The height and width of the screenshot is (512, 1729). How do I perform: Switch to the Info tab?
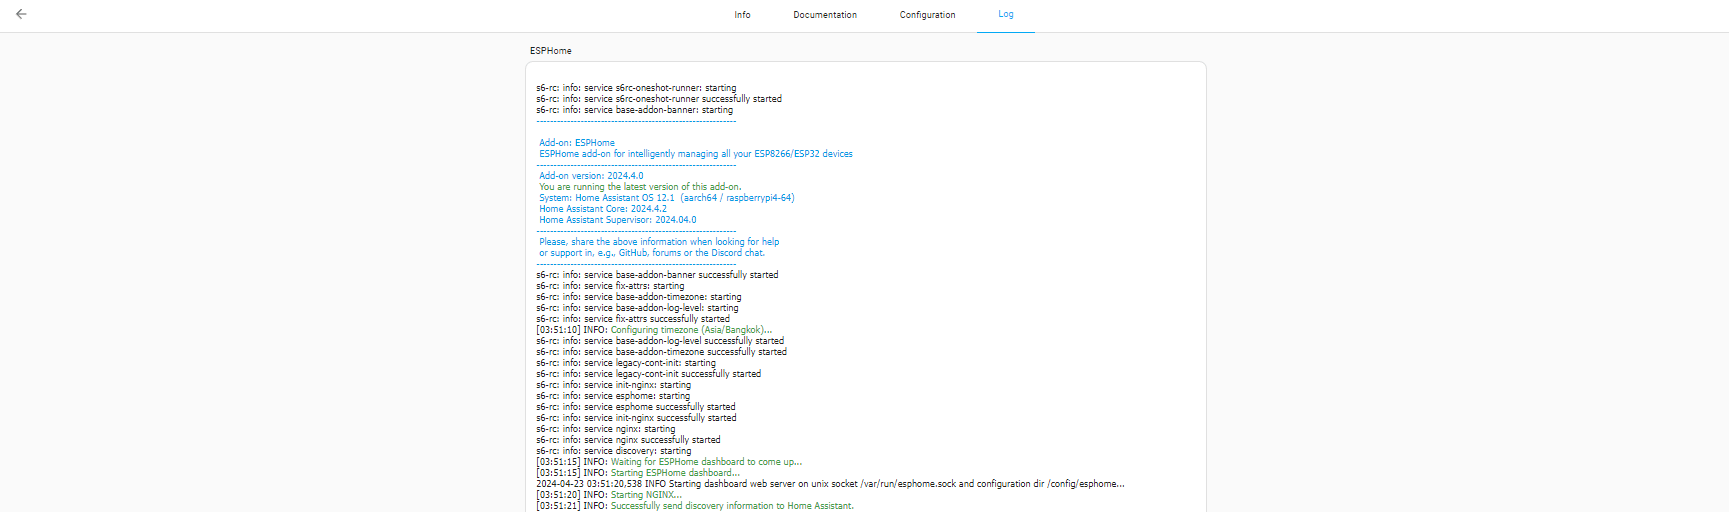tap(742, 15)
